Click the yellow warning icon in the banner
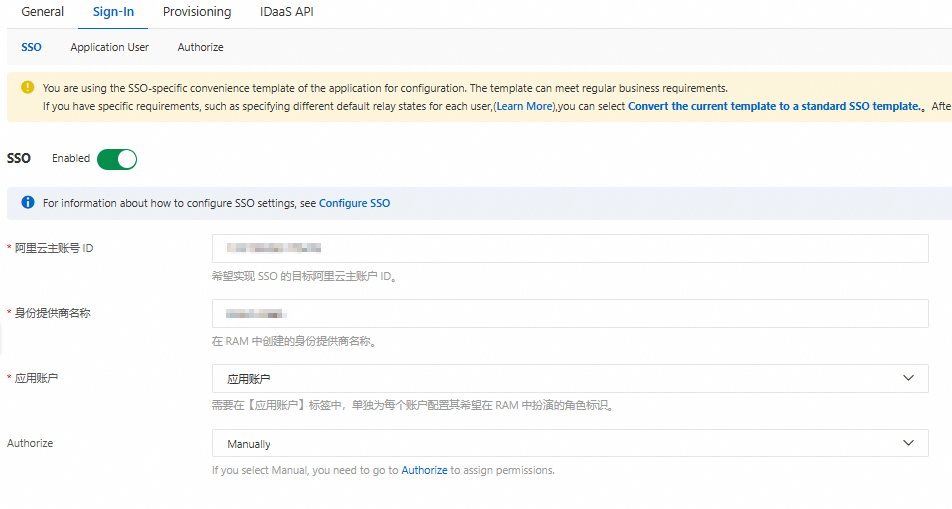The width and height of the screenshot is (952, 509). click(x=27, y=87)
